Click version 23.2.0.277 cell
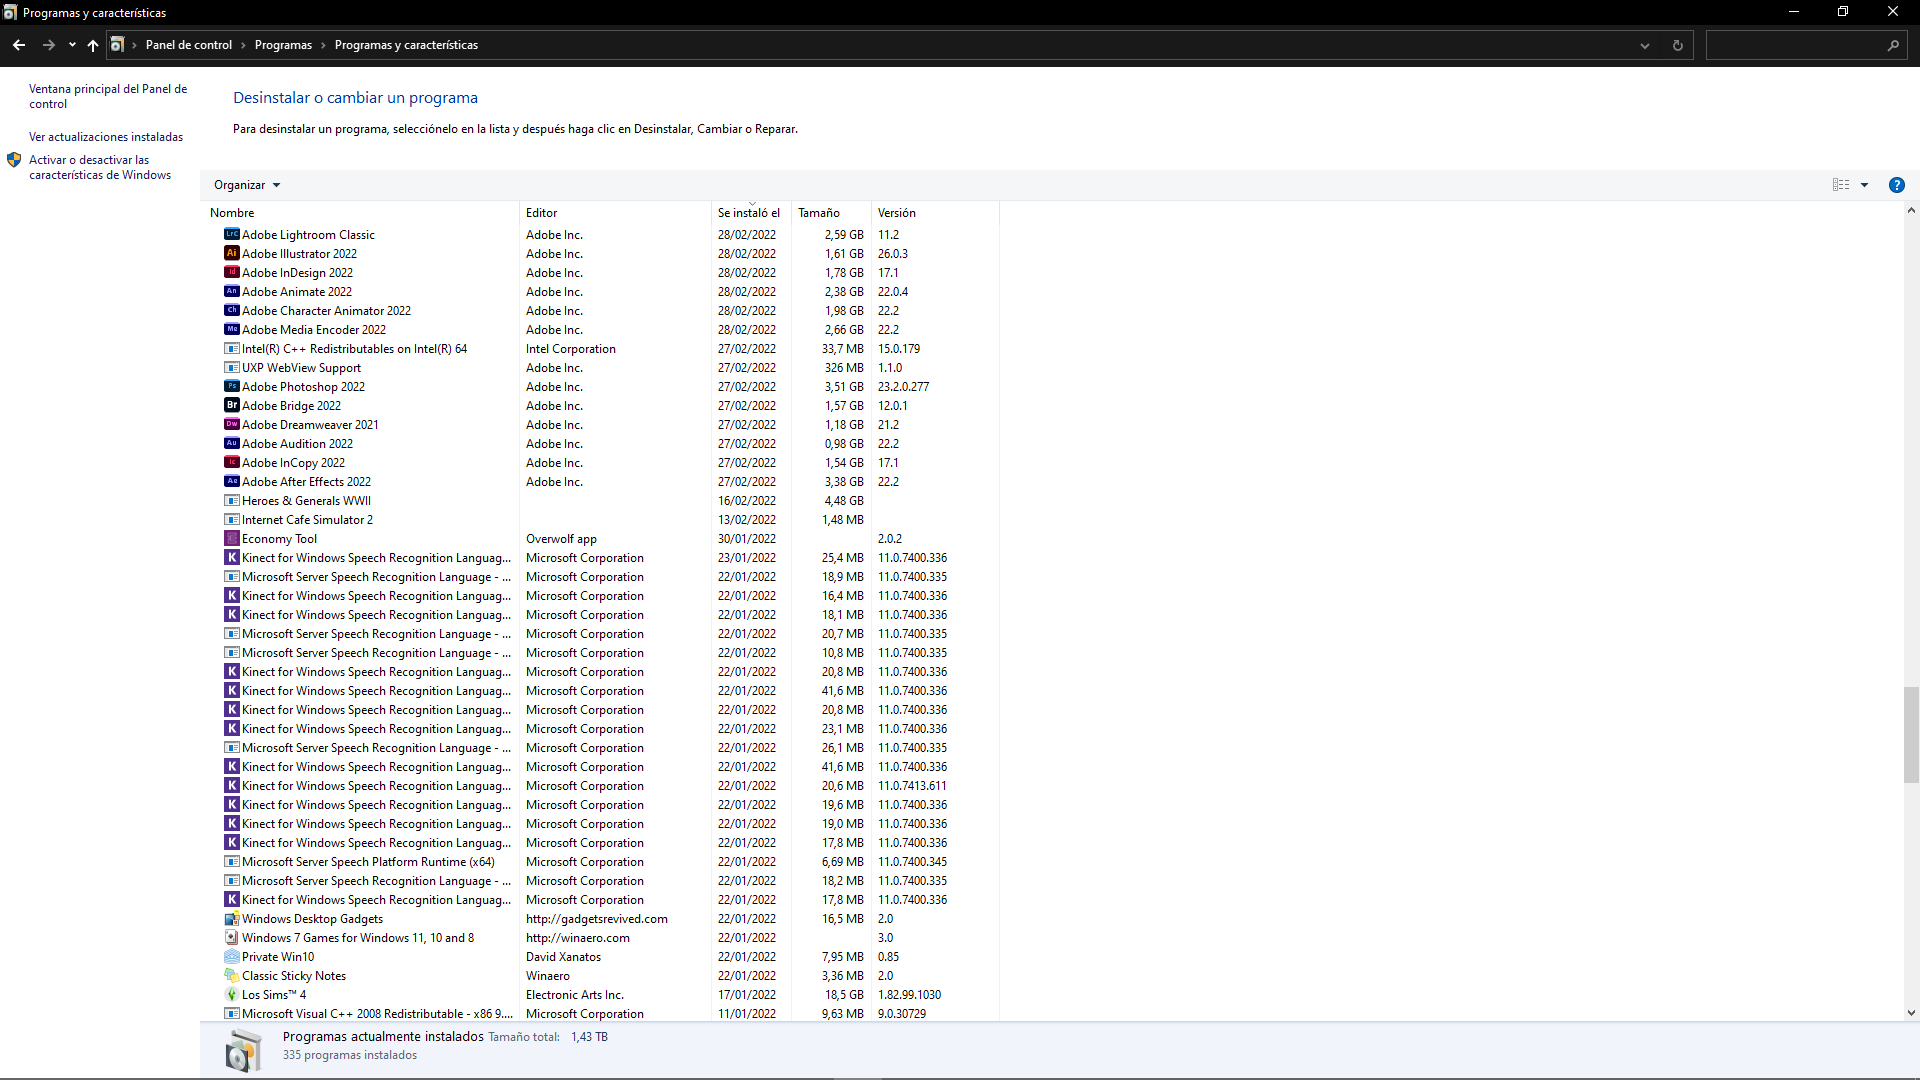1920x1080 pixels. coord(903,387)
